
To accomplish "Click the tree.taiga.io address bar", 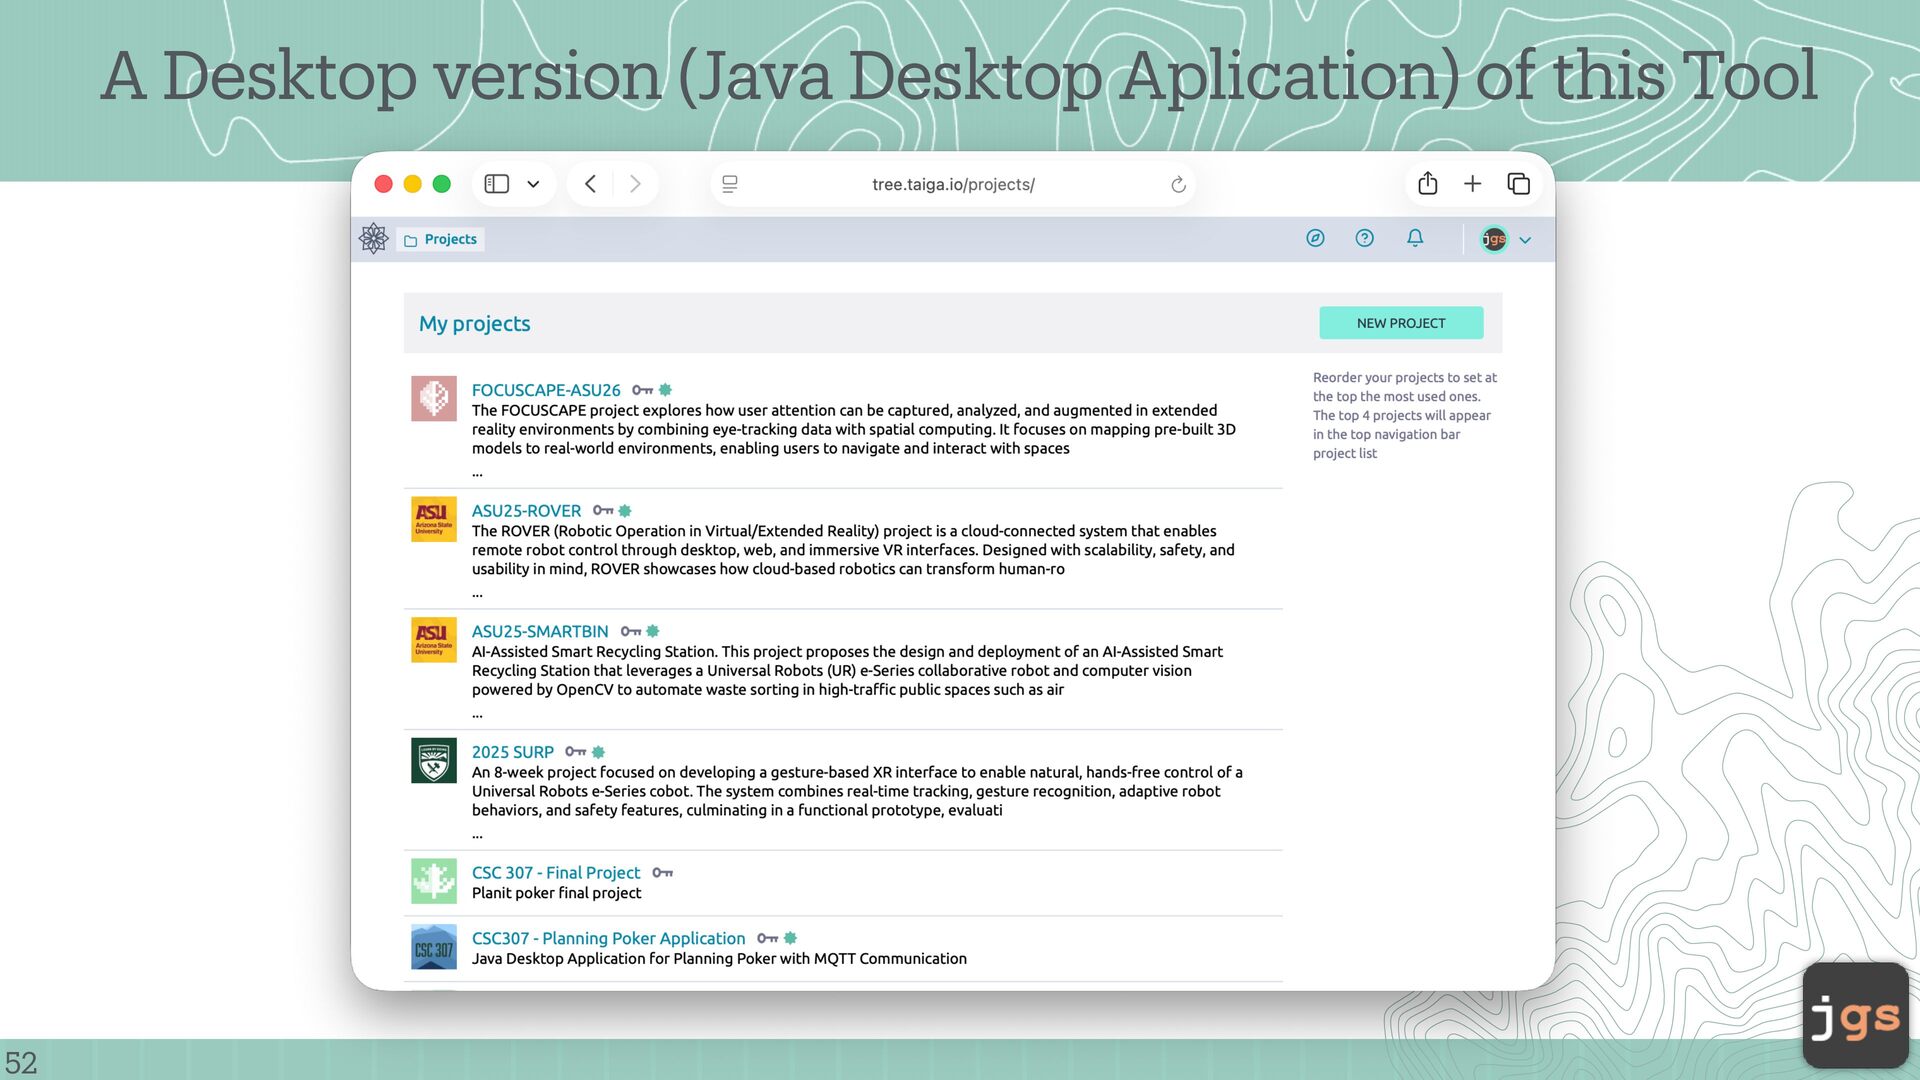I will tap(952, 185).
